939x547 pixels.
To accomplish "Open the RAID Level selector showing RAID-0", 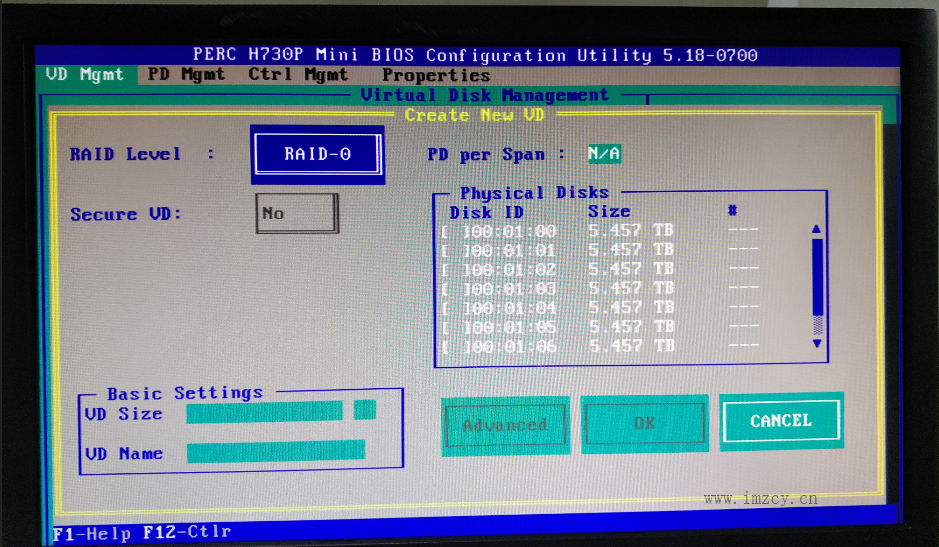I will 317,154.
